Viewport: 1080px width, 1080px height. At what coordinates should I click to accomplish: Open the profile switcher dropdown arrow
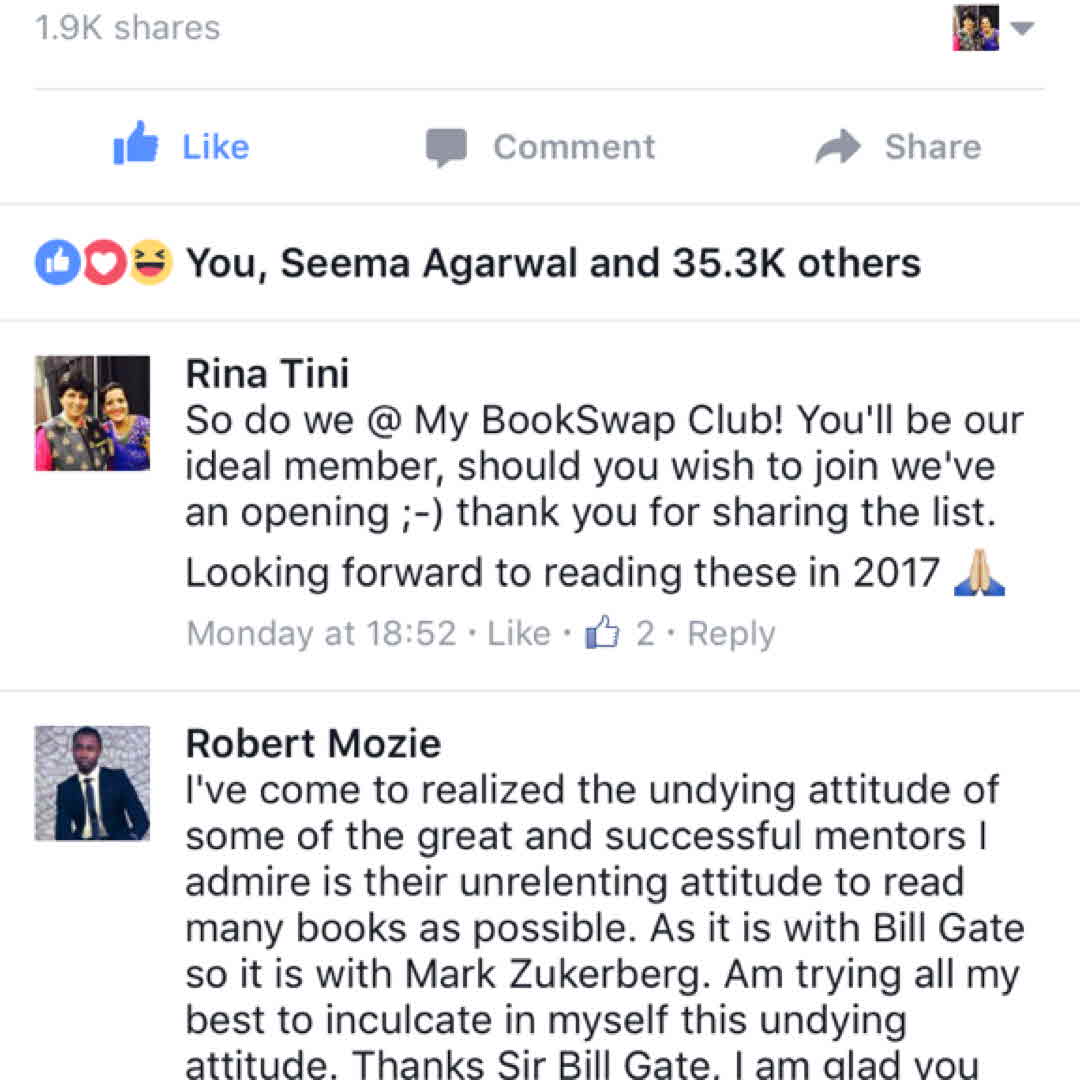tap(1022, 28)
